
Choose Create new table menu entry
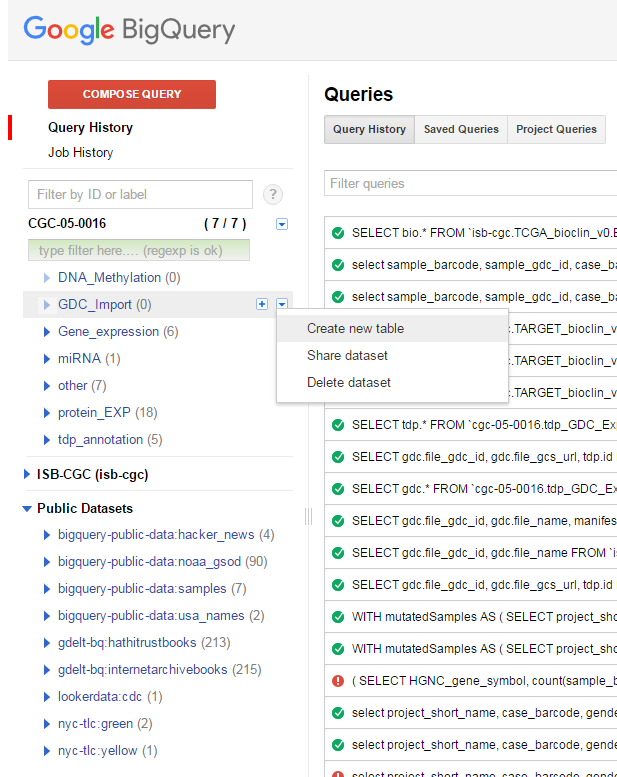point(393,329)
